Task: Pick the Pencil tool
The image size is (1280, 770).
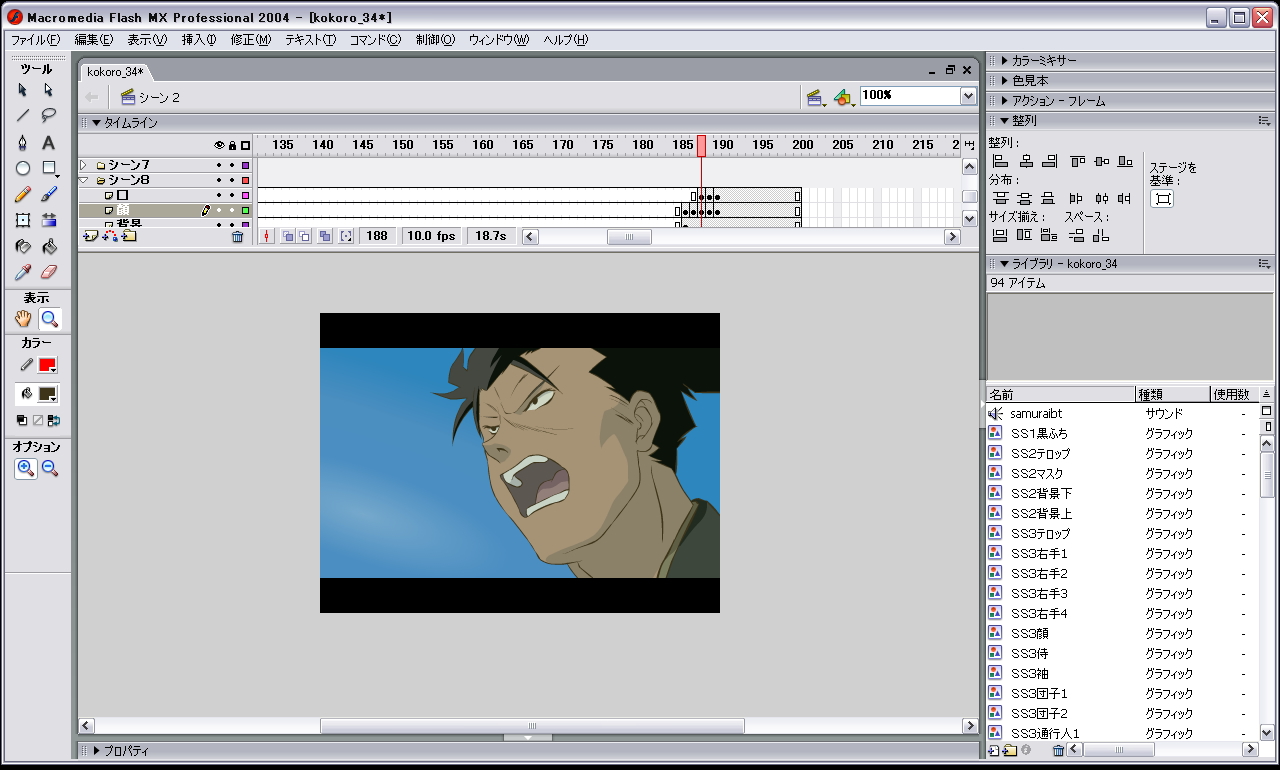Action: pyautogui.click(x=23, y=194)
